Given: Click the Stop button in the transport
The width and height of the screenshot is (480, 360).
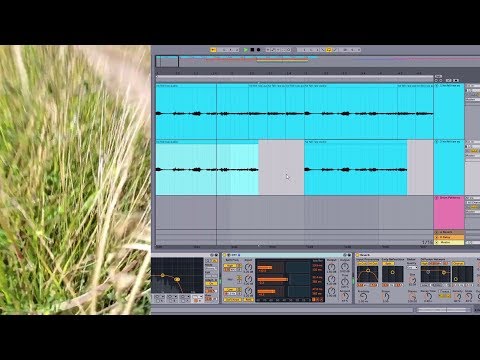Looking at the screenshot, I should click(x=252, y=50).
